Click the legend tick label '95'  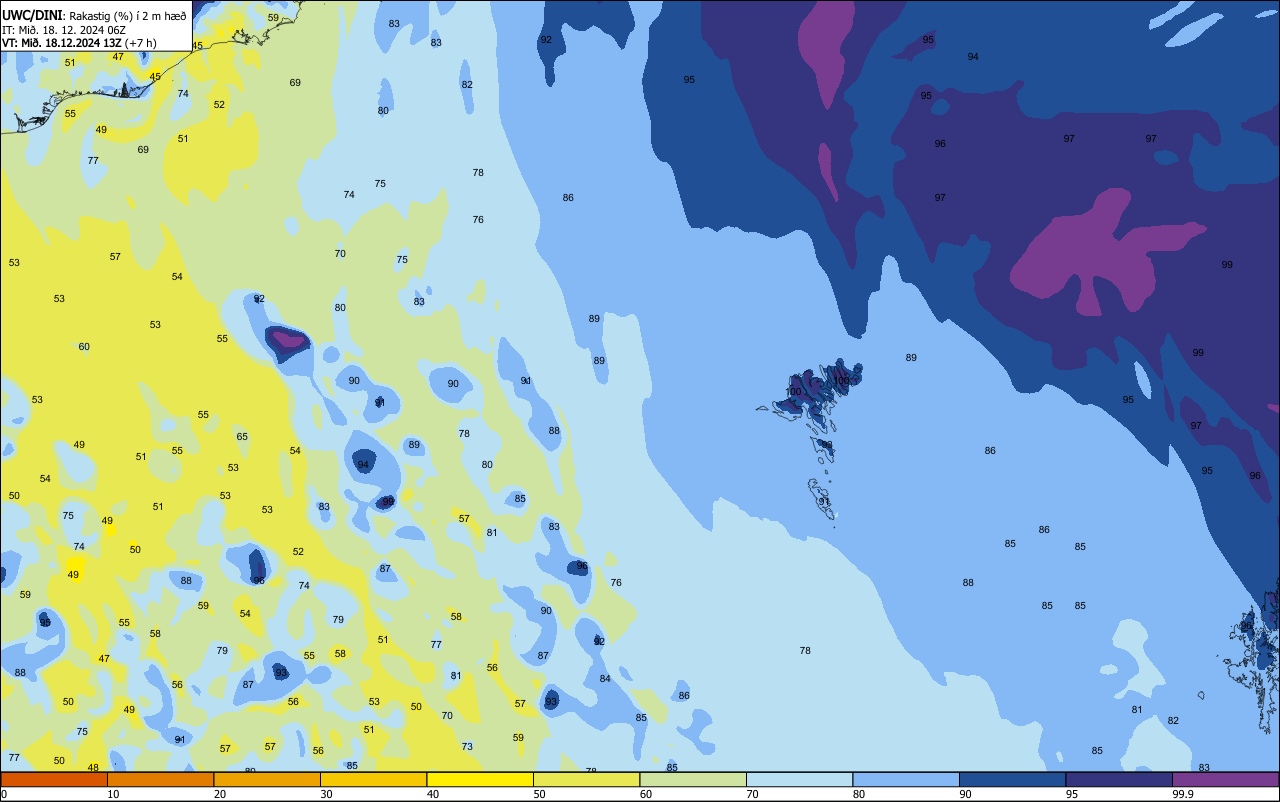point(1072,794)
